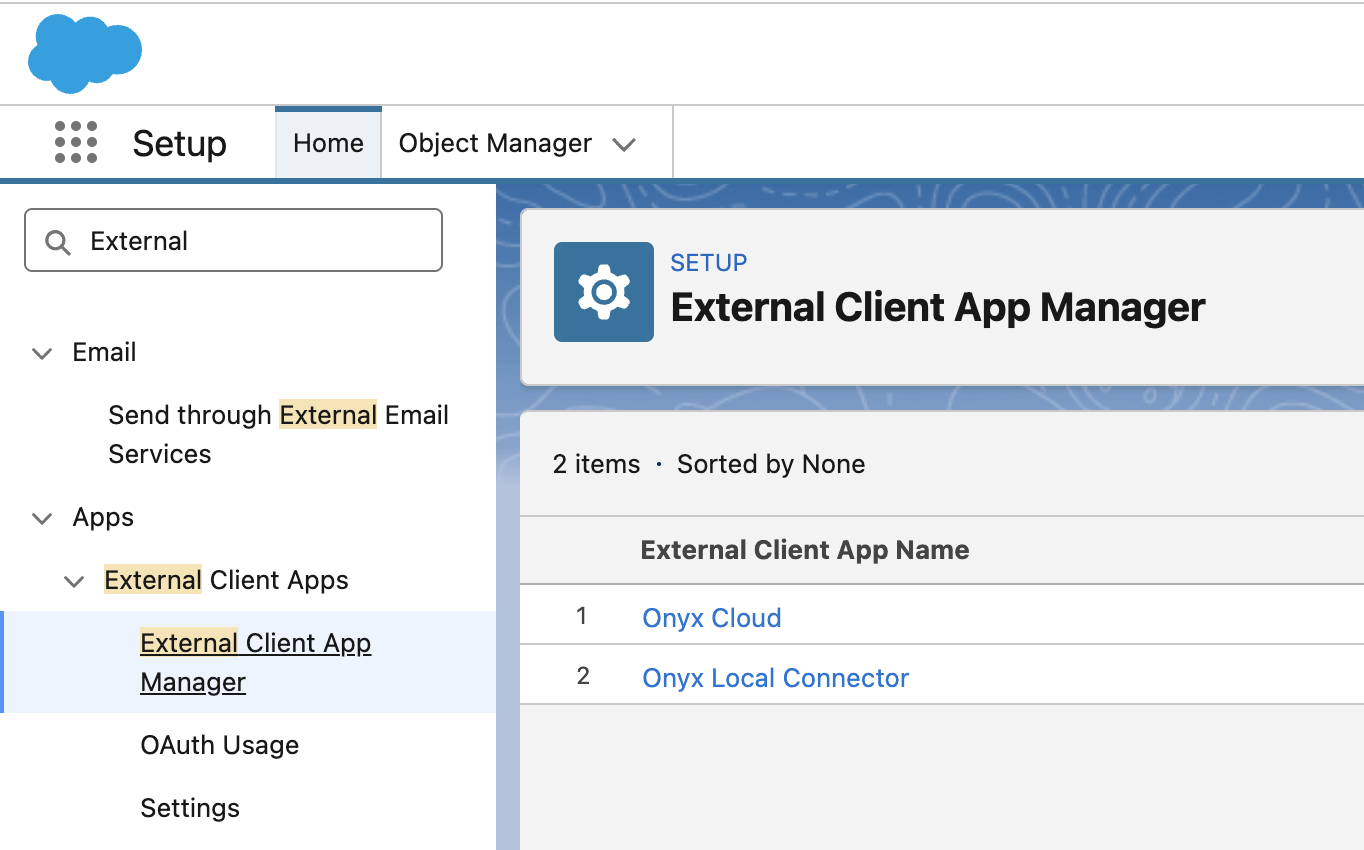Click the Setup app name text
The height and width of the screenshot is (850, 1364).
coord(180,143)
